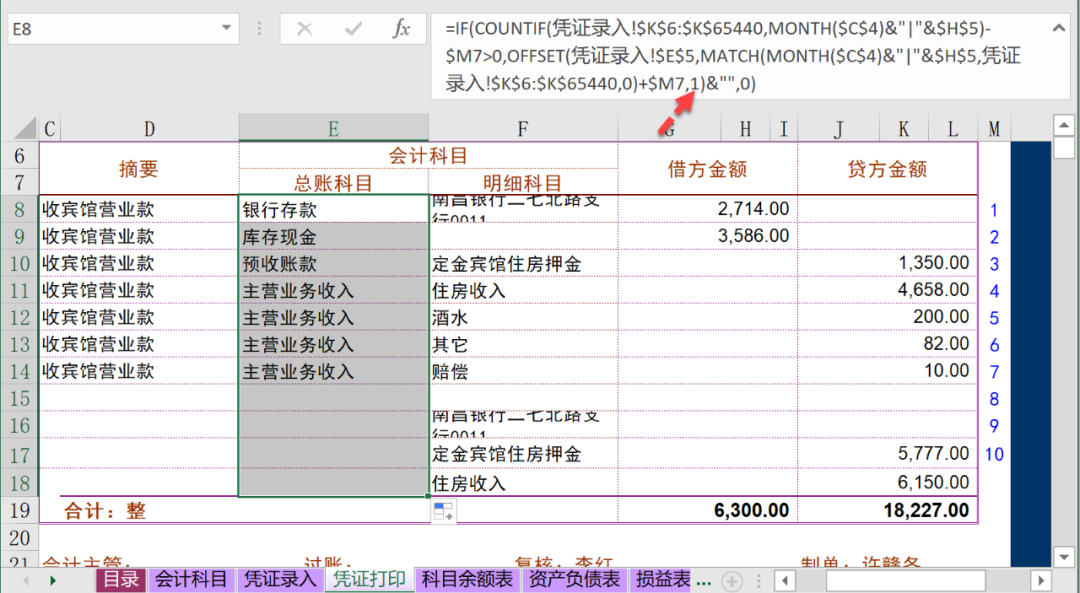Select row 19 header
Image resolution: width=1080 pixels, height=593 pixels.
pyautogui.click(x=19, y=510)
